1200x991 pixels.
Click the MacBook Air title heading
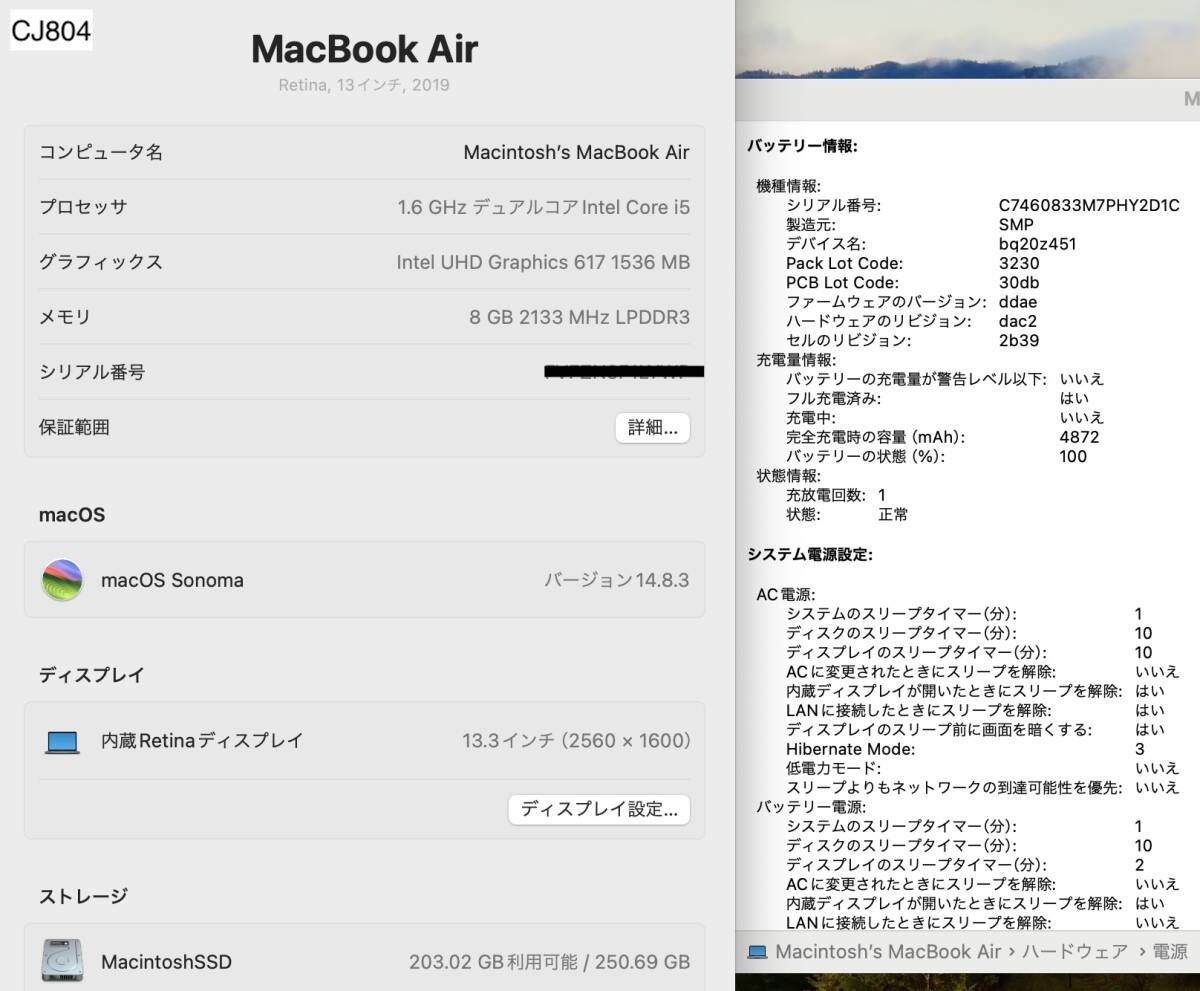click(364, 48)
